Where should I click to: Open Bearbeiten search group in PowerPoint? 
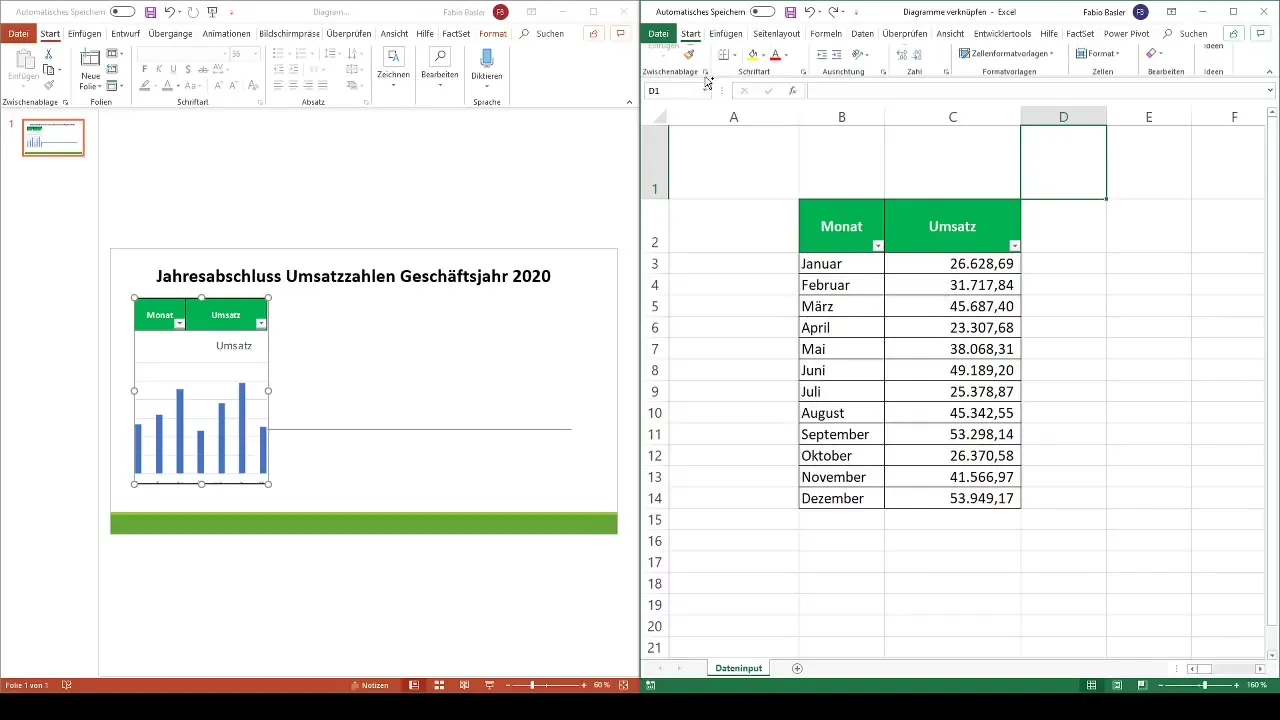click(440, 64)
